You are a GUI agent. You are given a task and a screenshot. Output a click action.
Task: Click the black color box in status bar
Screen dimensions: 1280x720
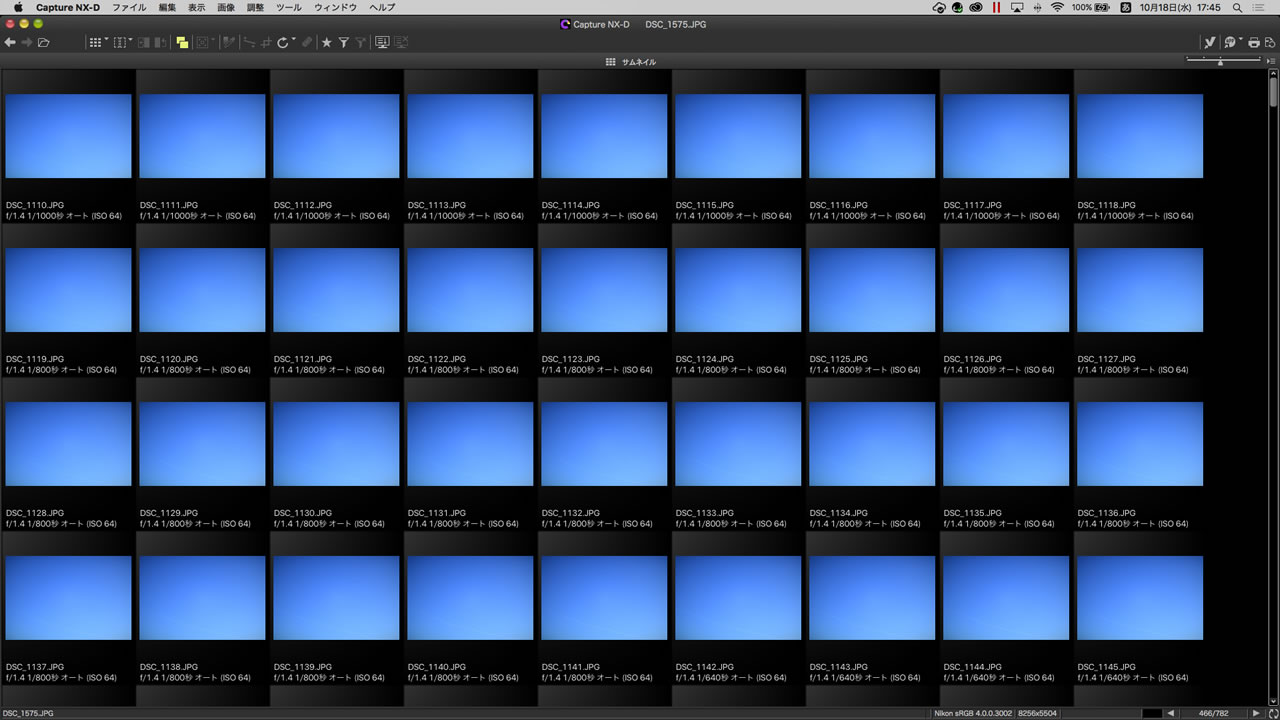1152,713
